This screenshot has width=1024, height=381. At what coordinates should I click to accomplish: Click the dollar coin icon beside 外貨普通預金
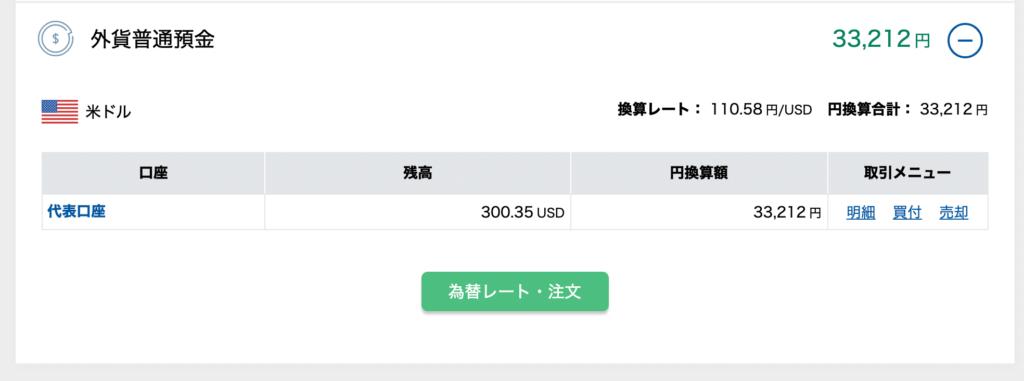click(56, 39)
